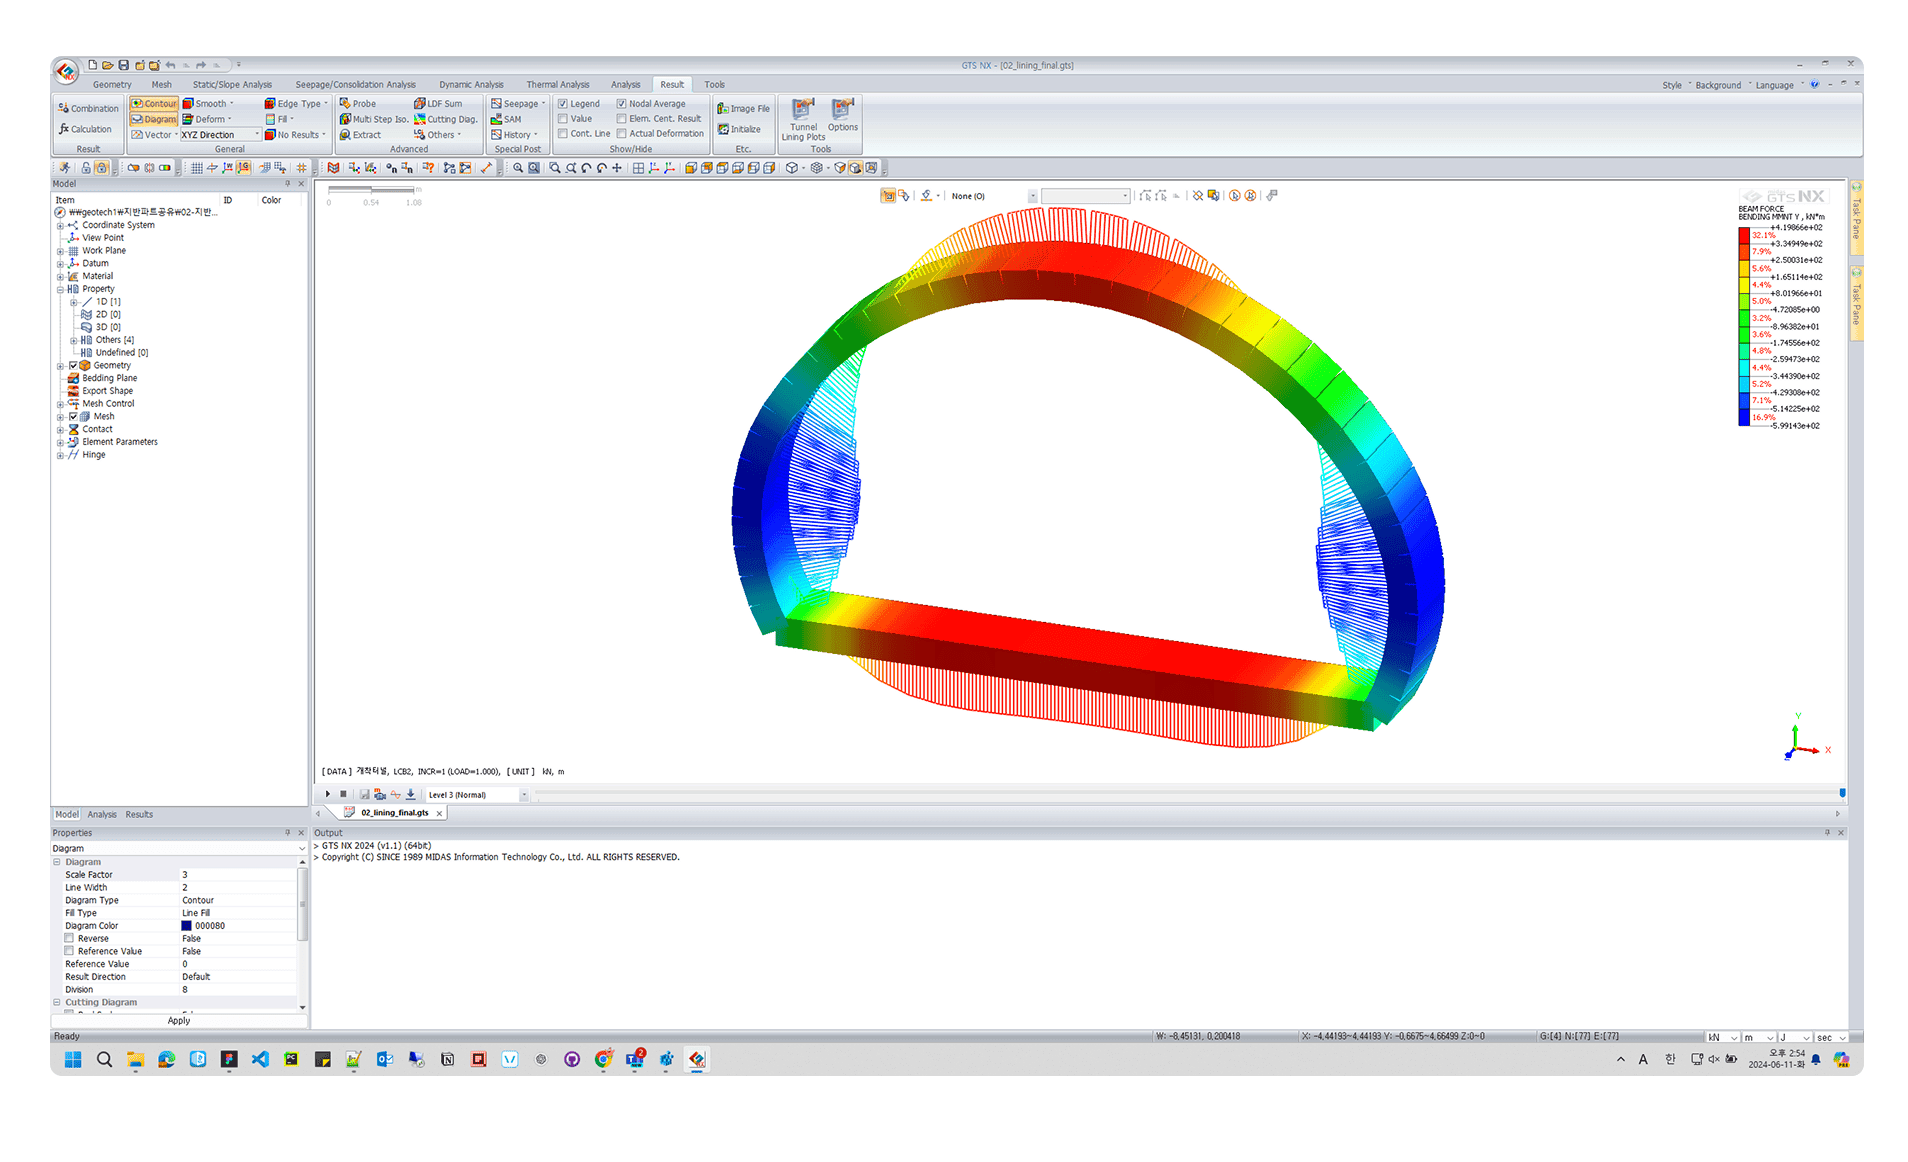The height and width of the screenshot is (1162, 1908).
Task: Open the XYZ Direction dropdown
Action: pyautogui.click(x=220, y=135)
